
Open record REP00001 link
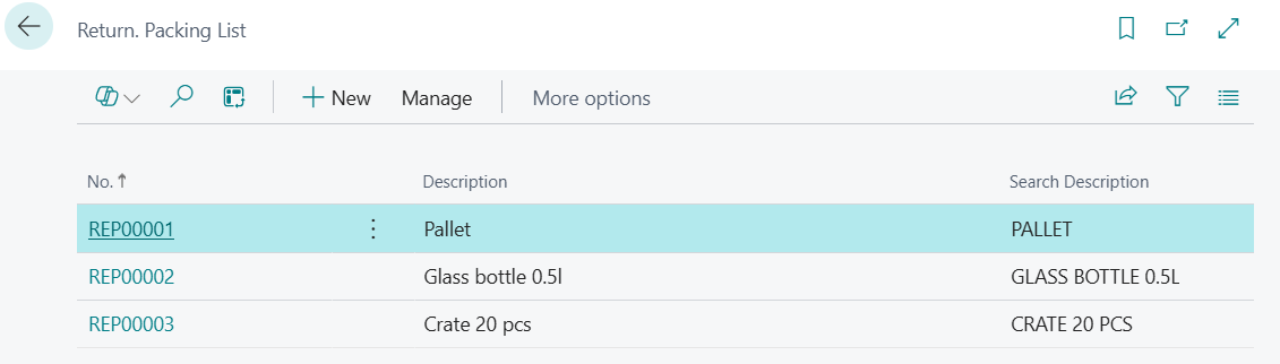point(131,229)
